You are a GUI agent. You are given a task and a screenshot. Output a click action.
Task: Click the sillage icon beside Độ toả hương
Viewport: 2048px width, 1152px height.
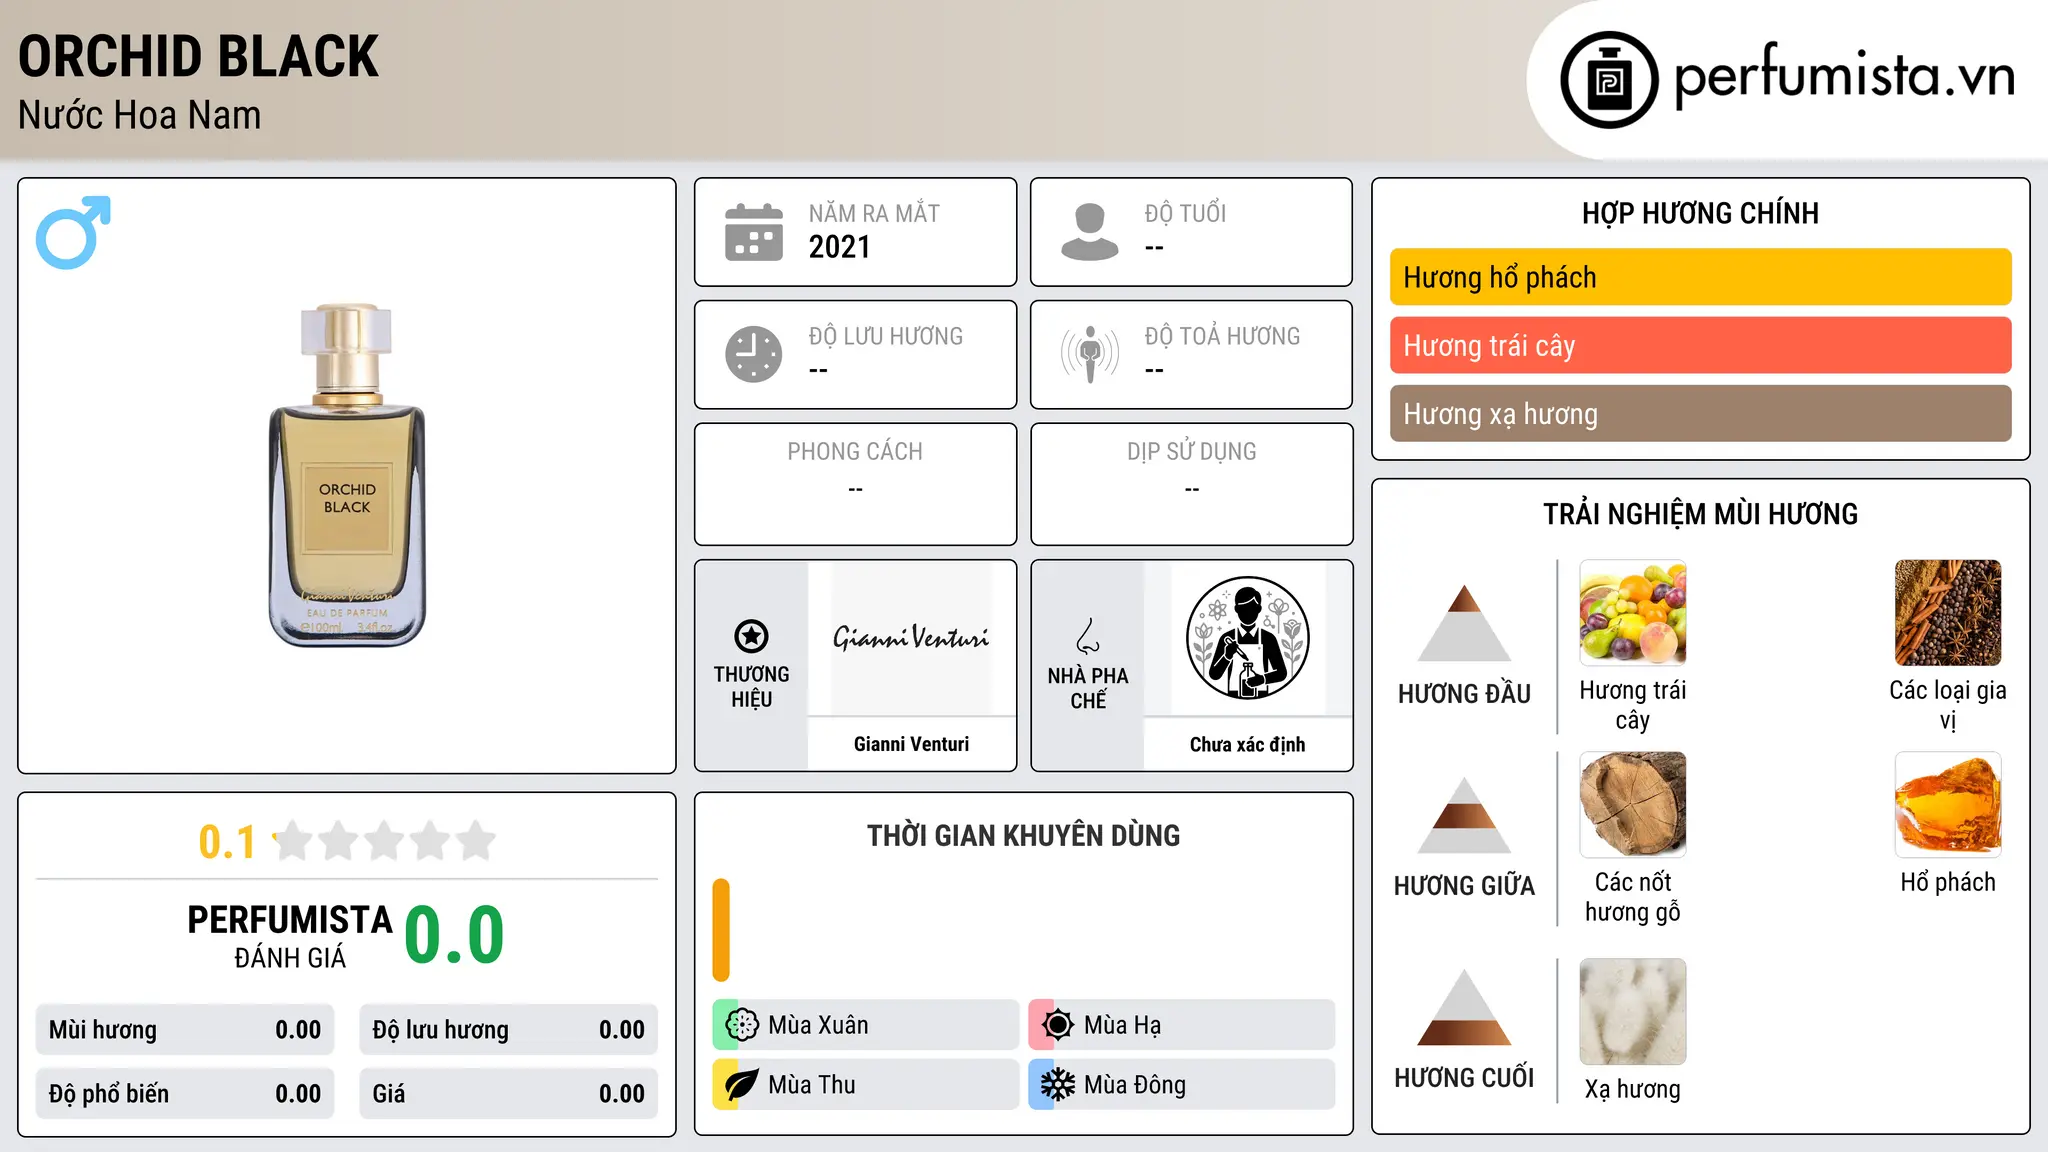1090,354
